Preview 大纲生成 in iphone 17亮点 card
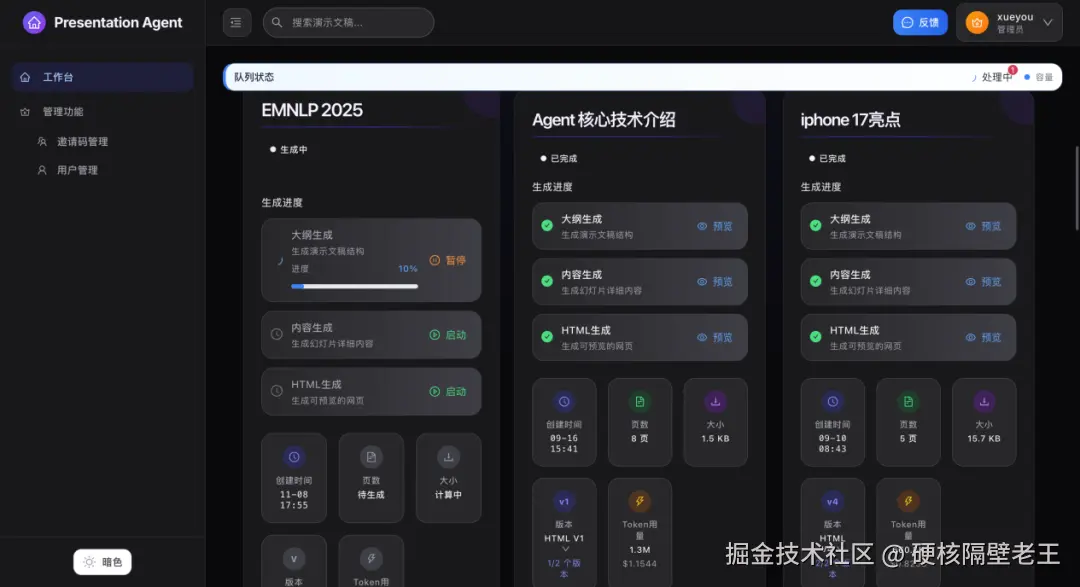The width and height of the screenshot is (1080, 587). [x=983, y=226]
